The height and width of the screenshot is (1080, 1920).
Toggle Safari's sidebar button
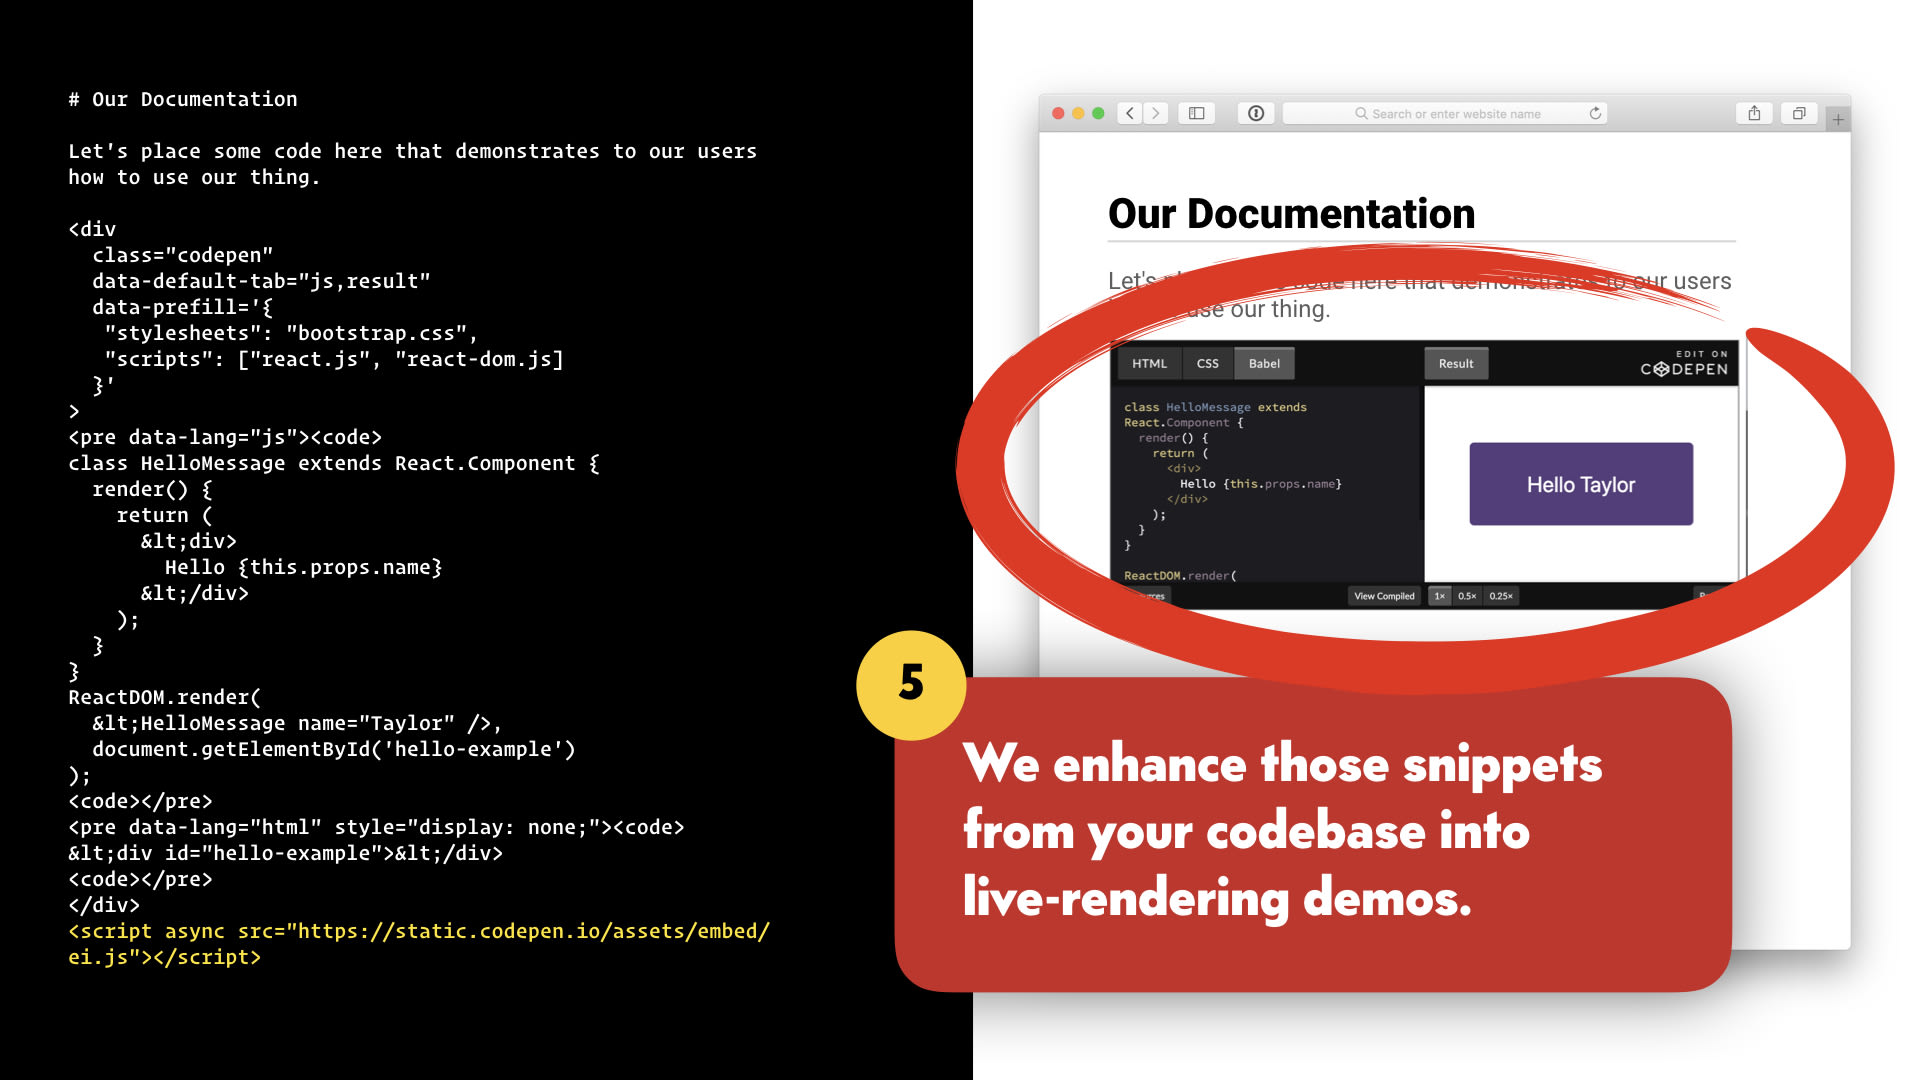[1196, 113]
